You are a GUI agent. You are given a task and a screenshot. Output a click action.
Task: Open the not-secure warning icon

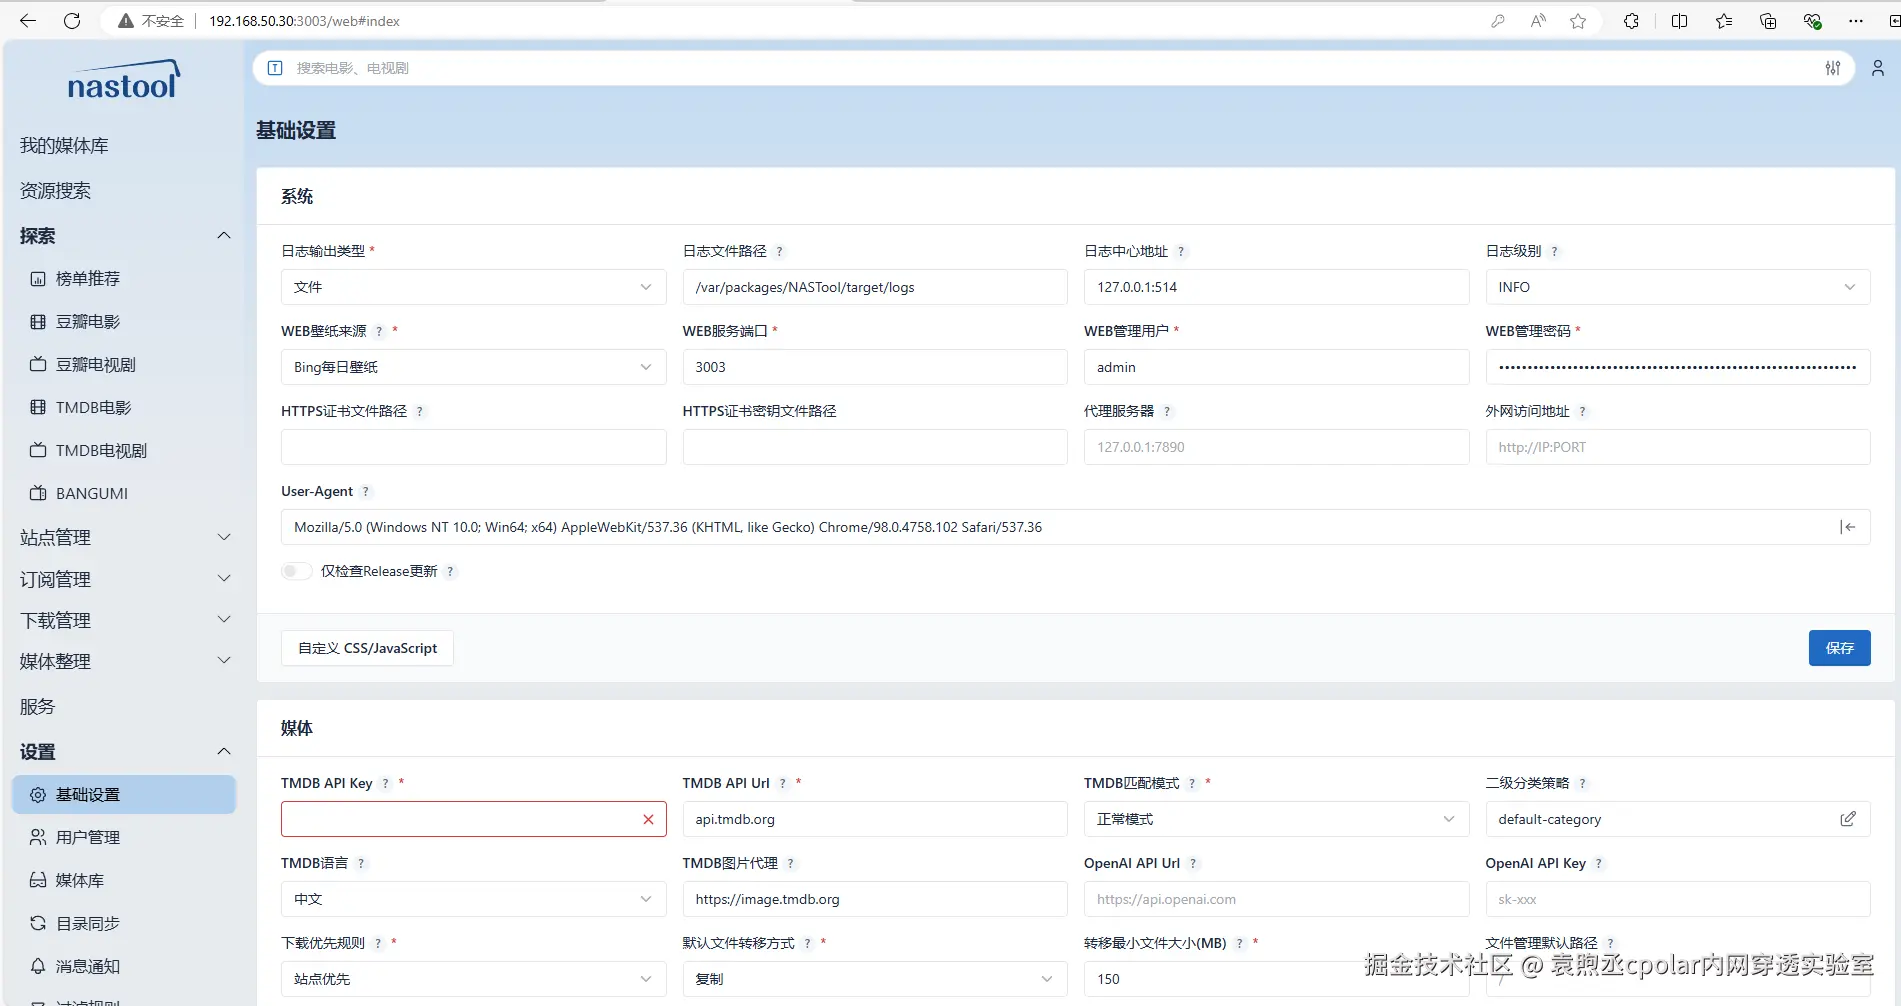click(x=126, y=21)
